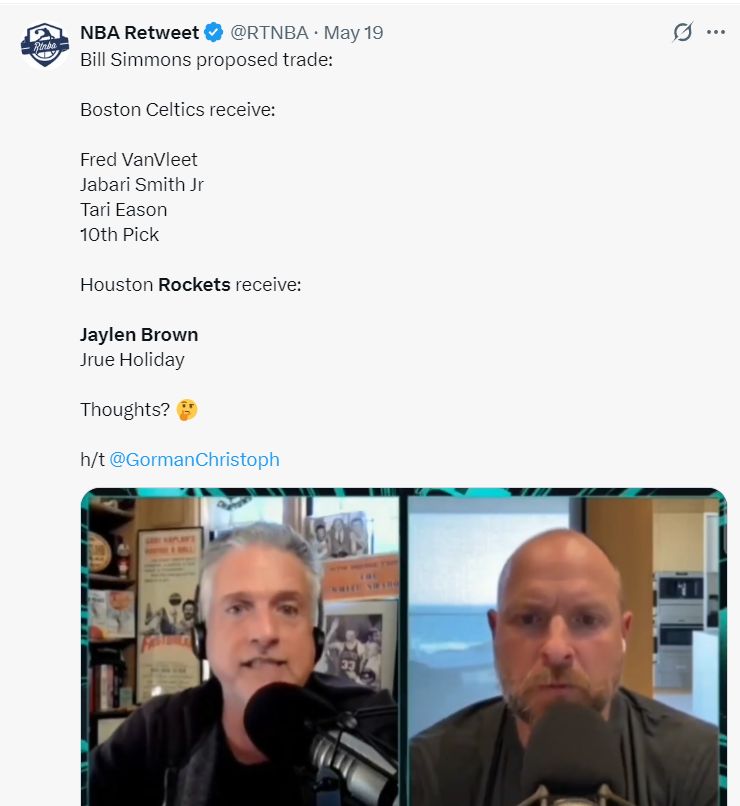Click the Boston Celtics receive text
Viewport: 740px width, 806px height.
tap(178, 109)
